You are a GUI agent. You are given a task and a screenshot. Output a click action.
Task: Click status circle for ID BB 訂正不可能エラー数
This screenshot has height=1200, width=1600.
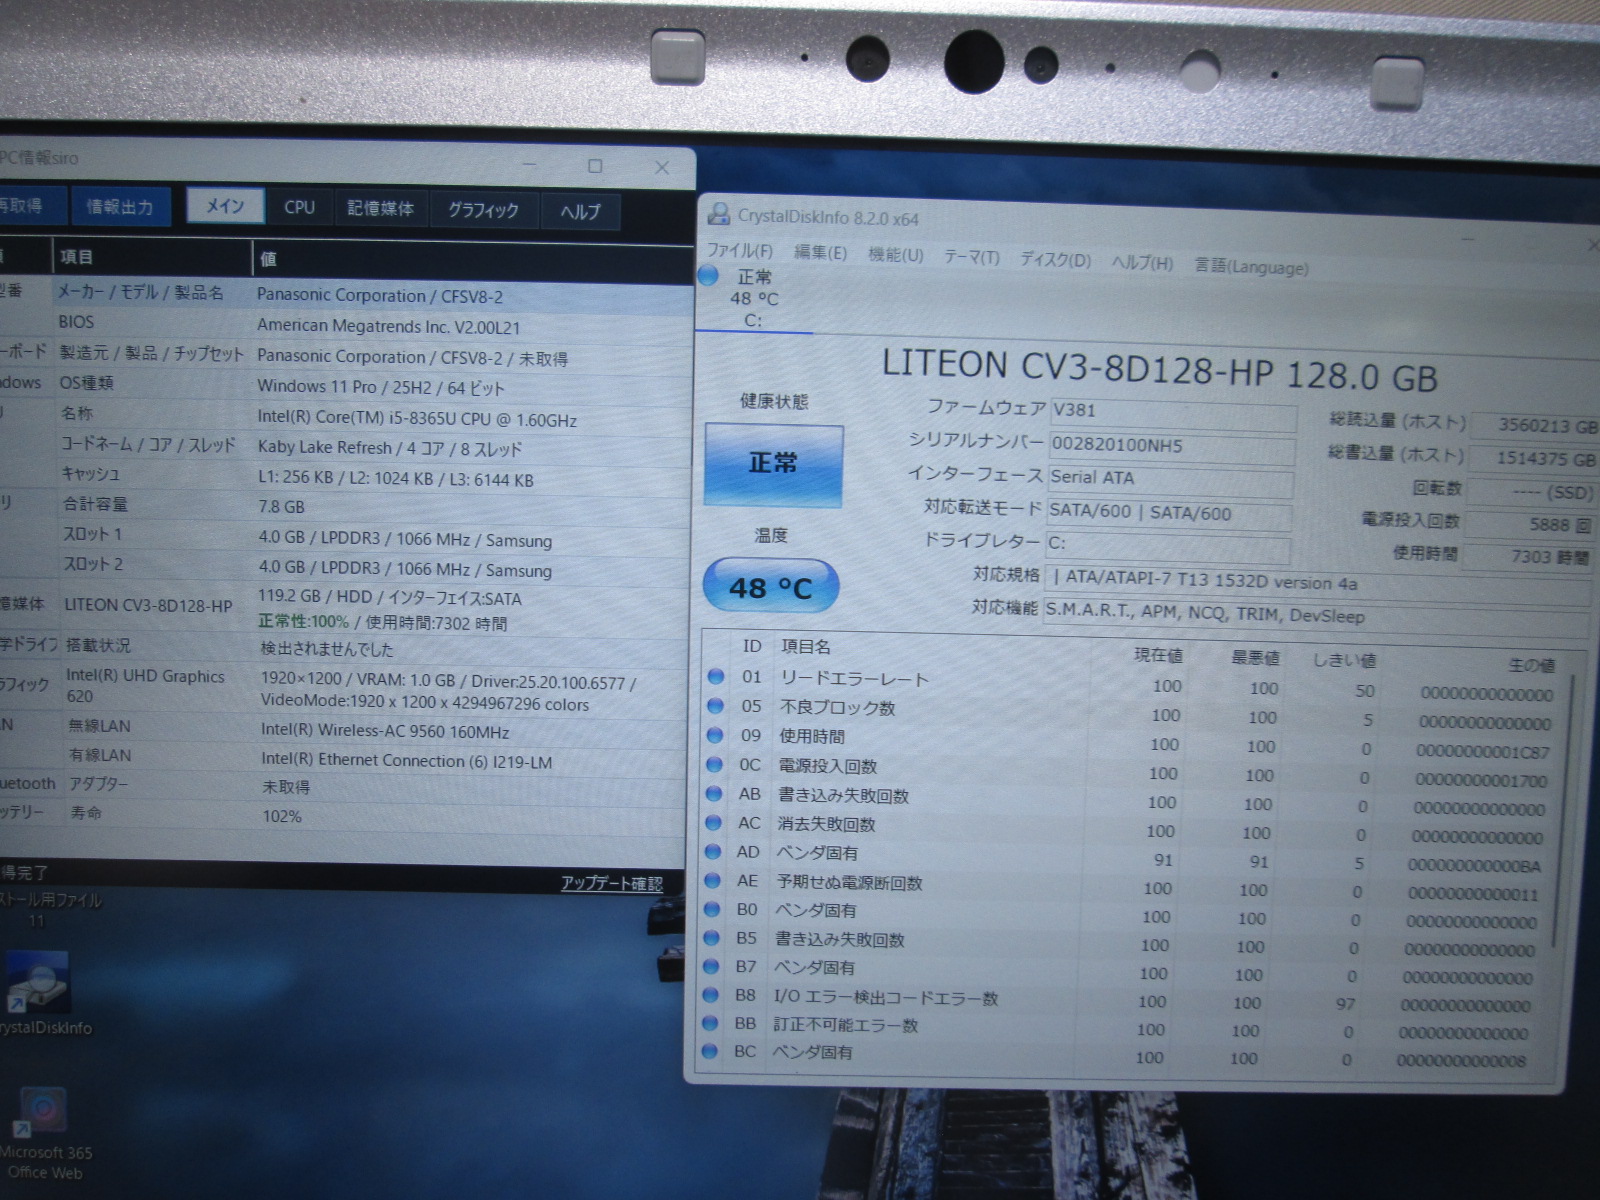pyautogui.click(x=710, y=1023)
